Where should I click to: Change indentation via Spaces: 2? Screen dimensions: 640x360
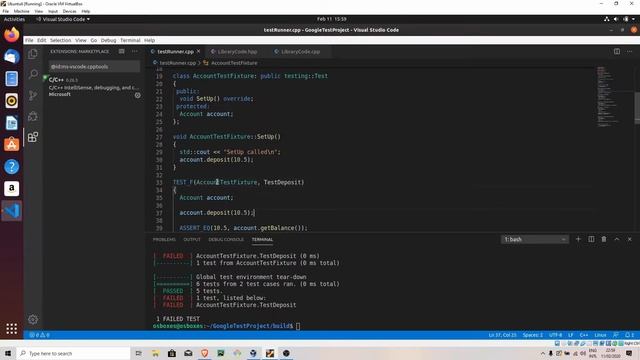coord(533,335)
